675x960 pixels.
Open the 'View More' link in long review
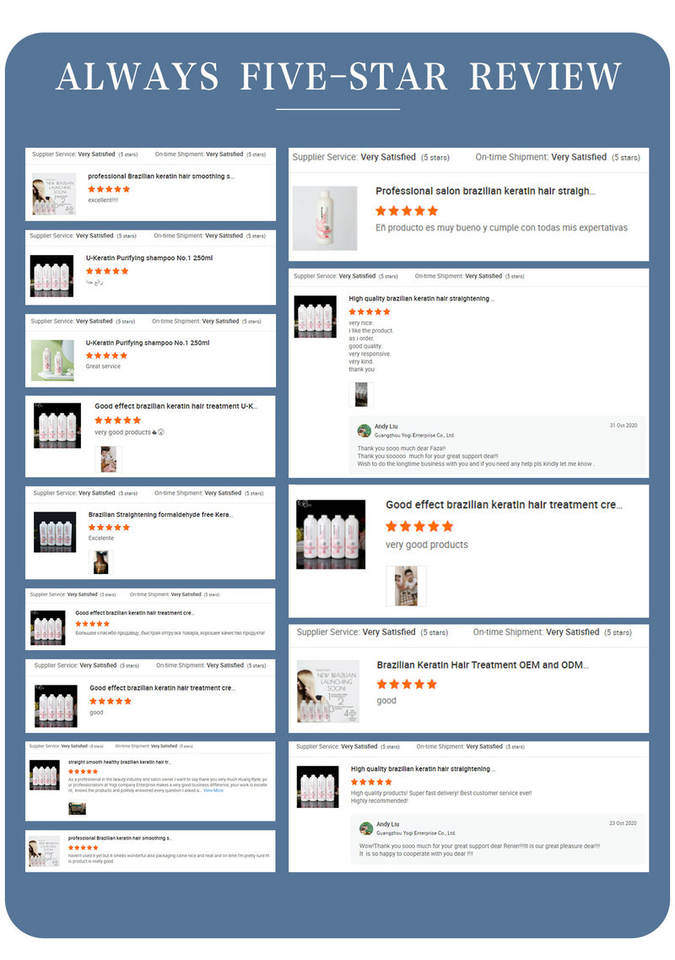(213, 790)
